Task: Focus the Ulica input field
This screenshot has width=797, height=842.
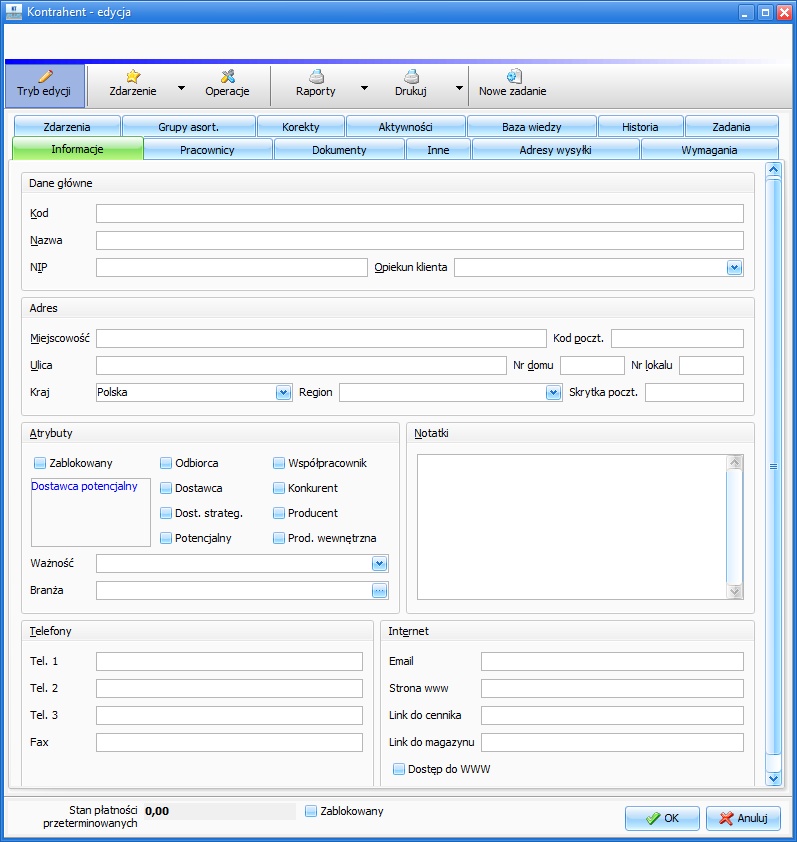Action: 301,365
